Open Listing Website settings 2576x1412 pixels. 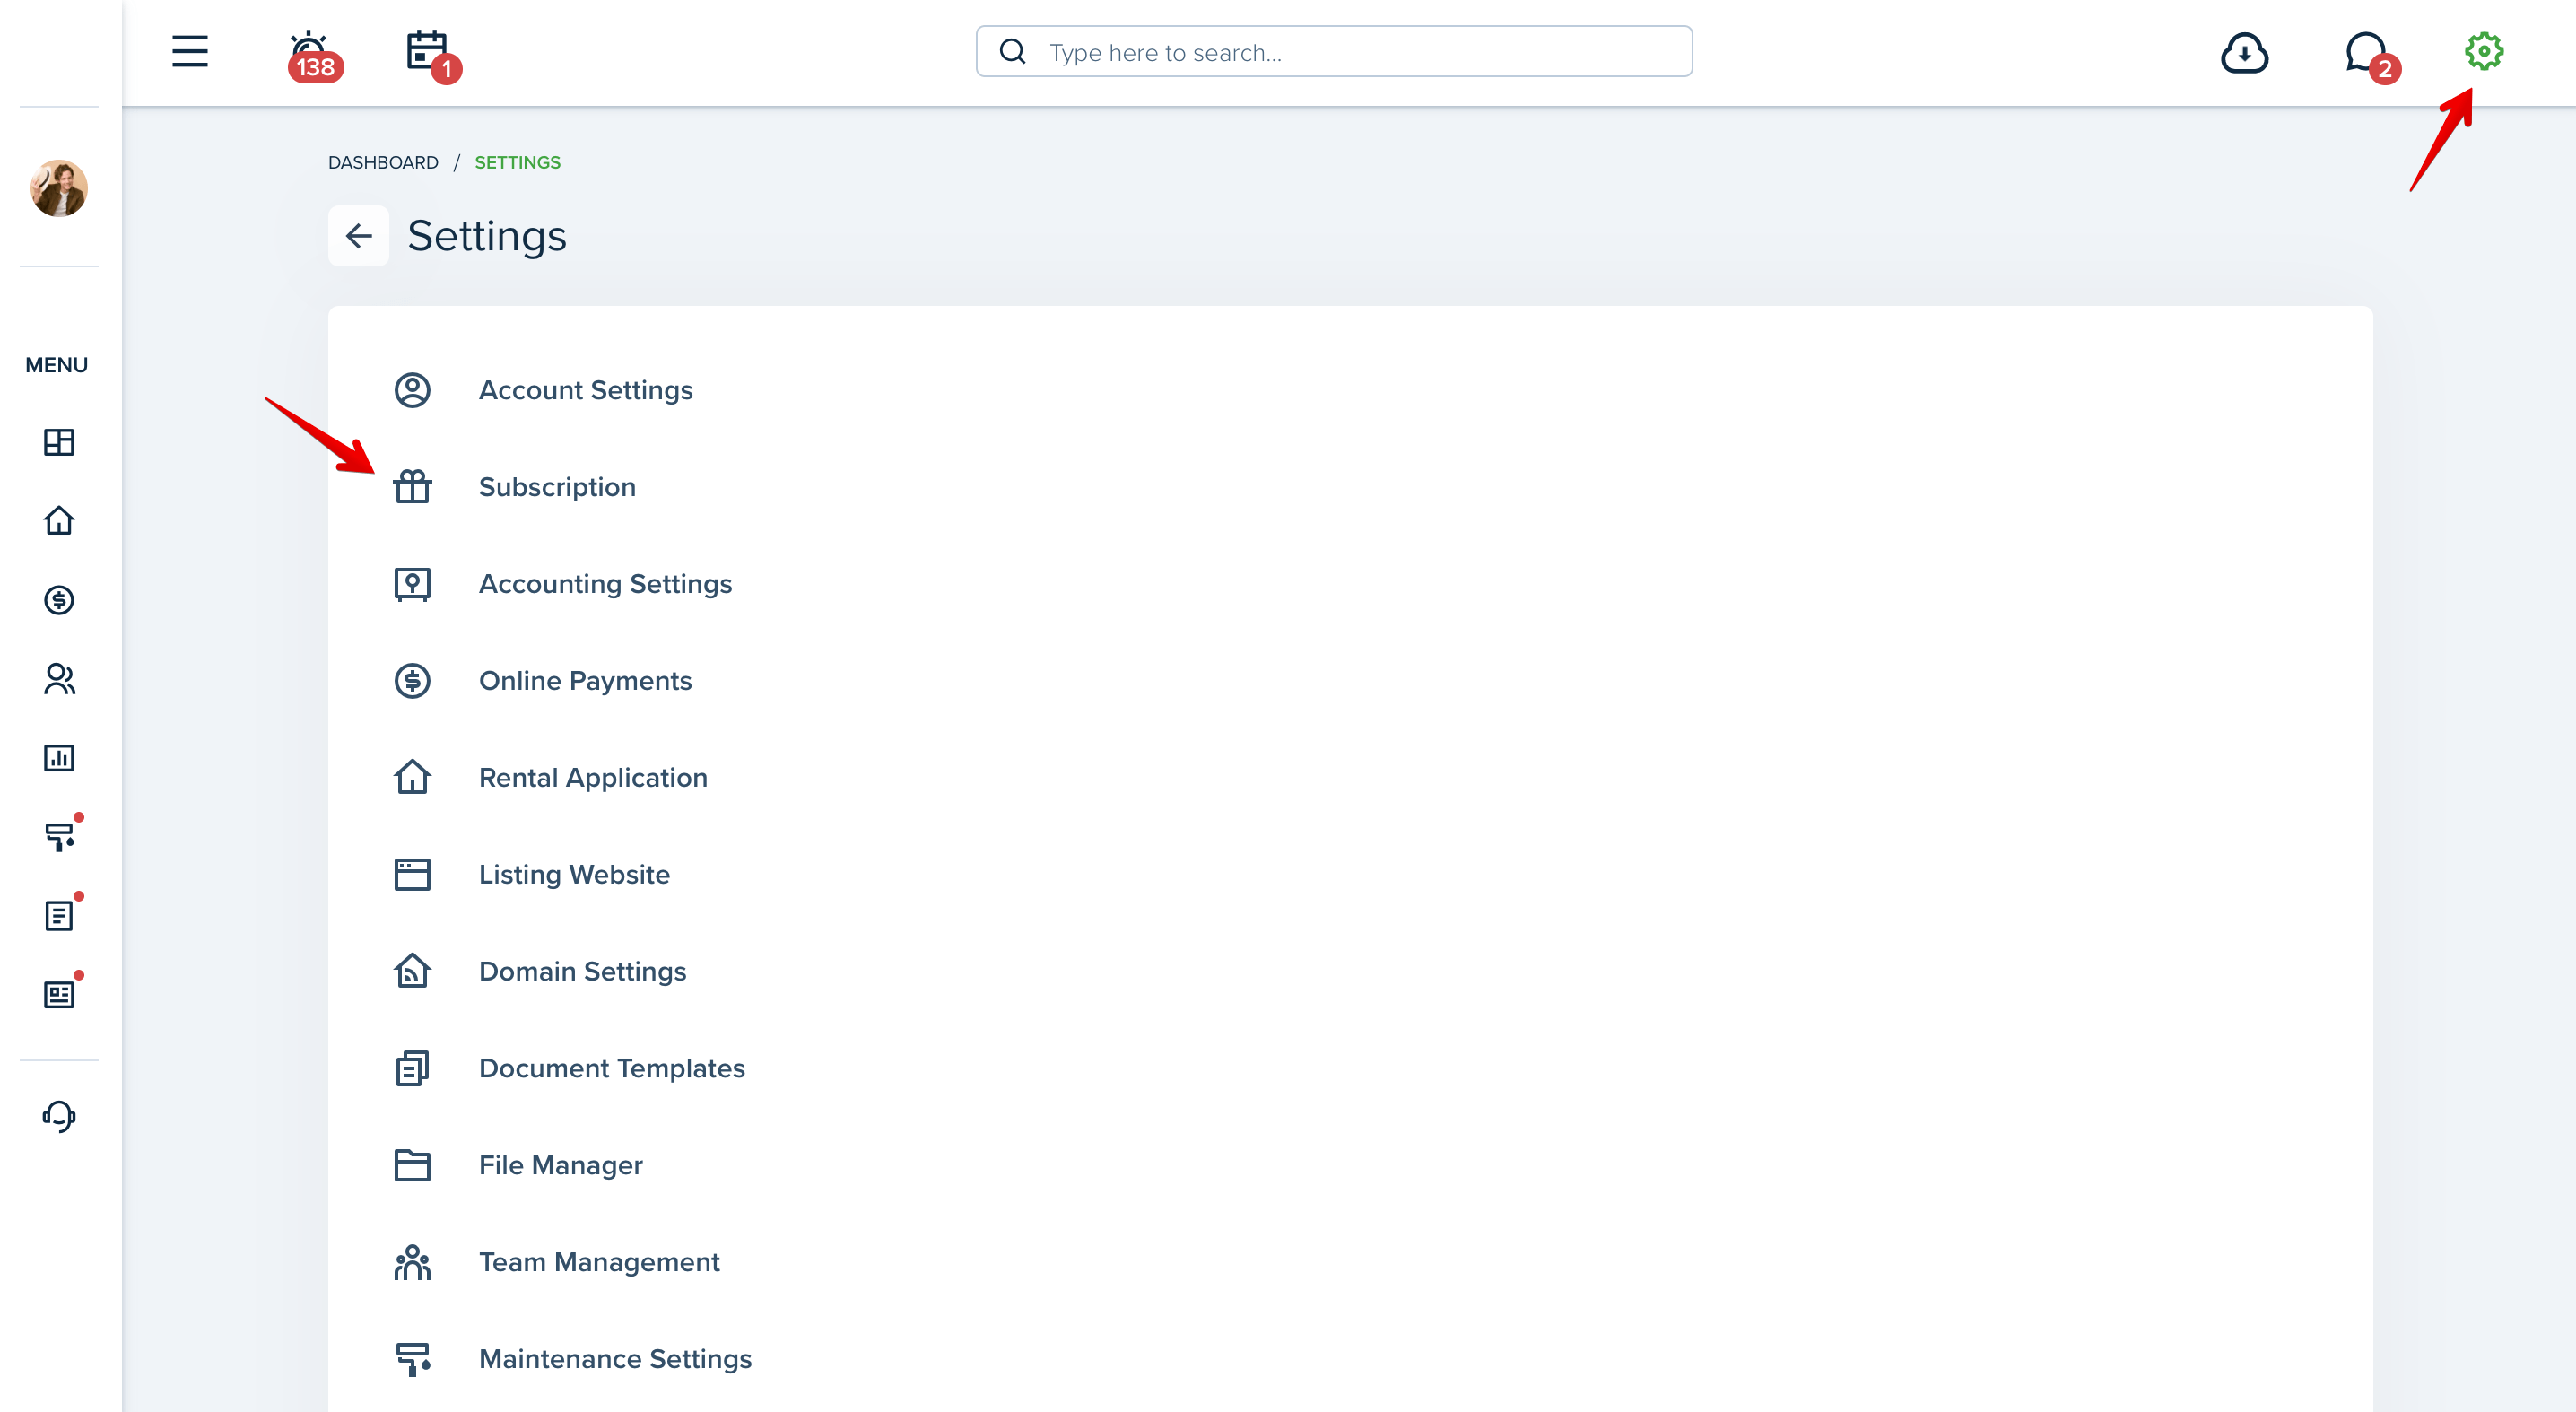click(574, 875)
